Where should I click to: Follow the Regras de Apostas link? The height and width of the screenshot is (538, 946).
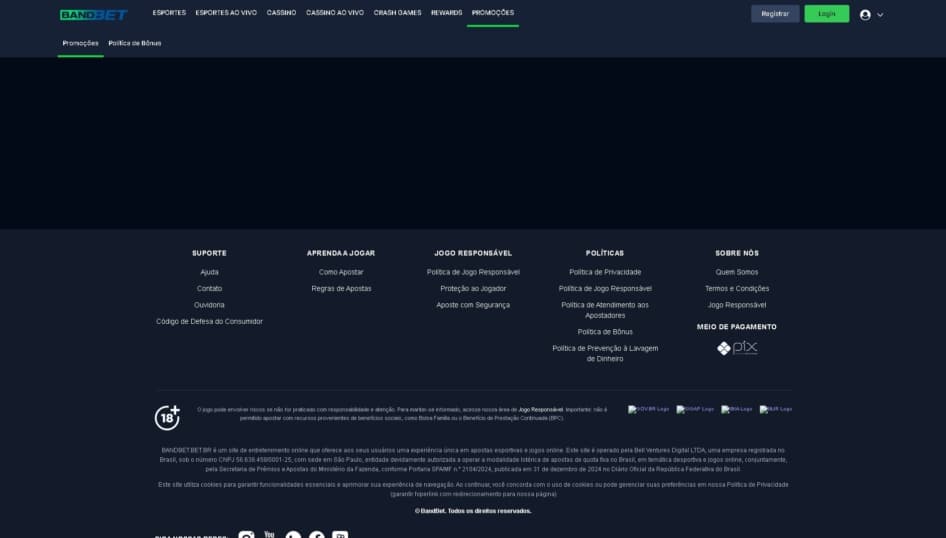[341, 289]
